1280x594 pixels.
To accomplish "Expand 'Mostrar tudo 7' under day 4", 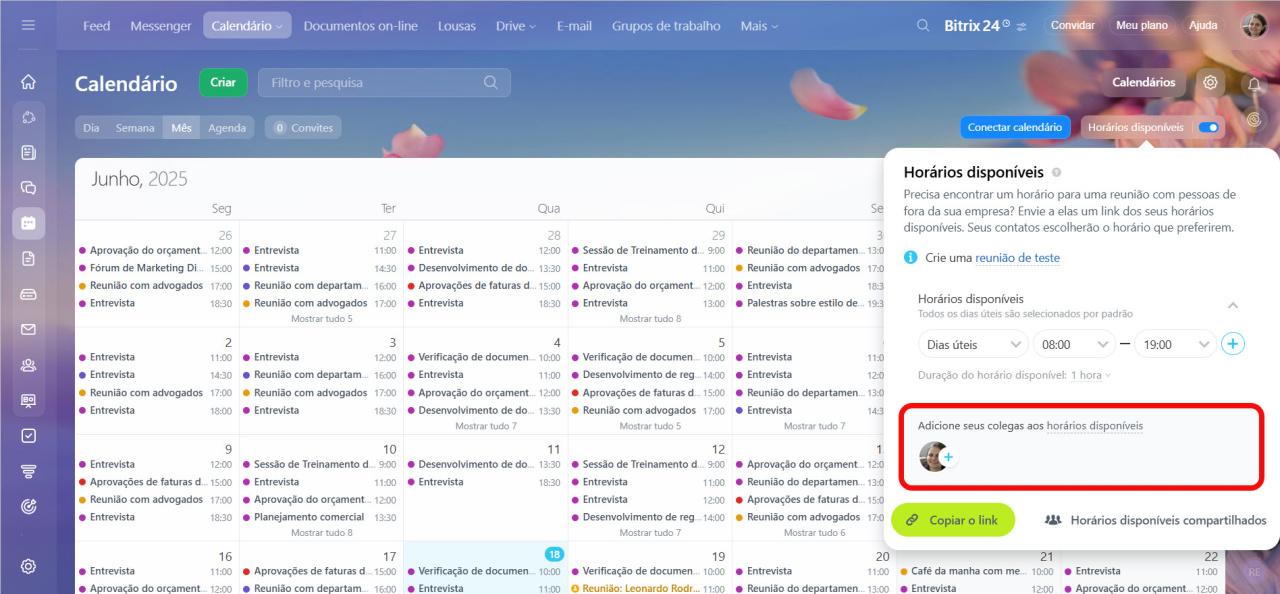I will pyautogui.click(x=485, y=426).
